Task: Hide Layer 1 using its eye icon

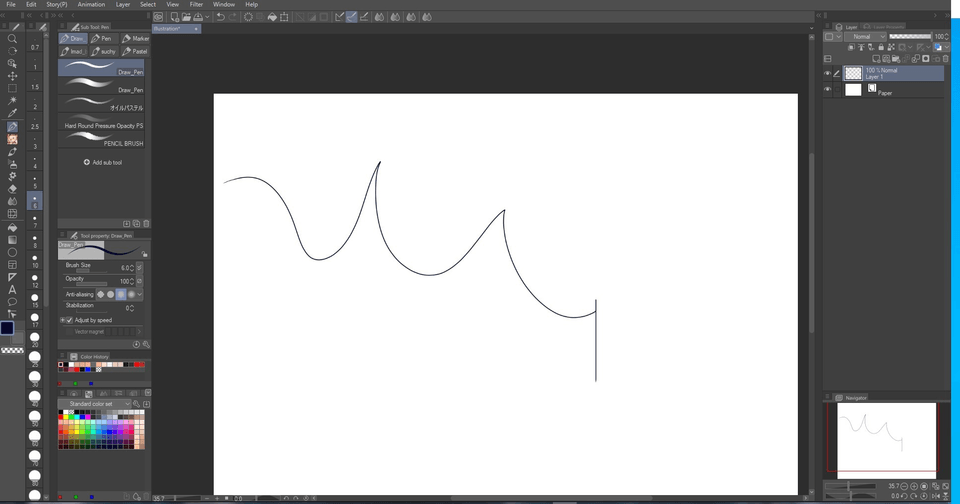Action: click(827, 74)
